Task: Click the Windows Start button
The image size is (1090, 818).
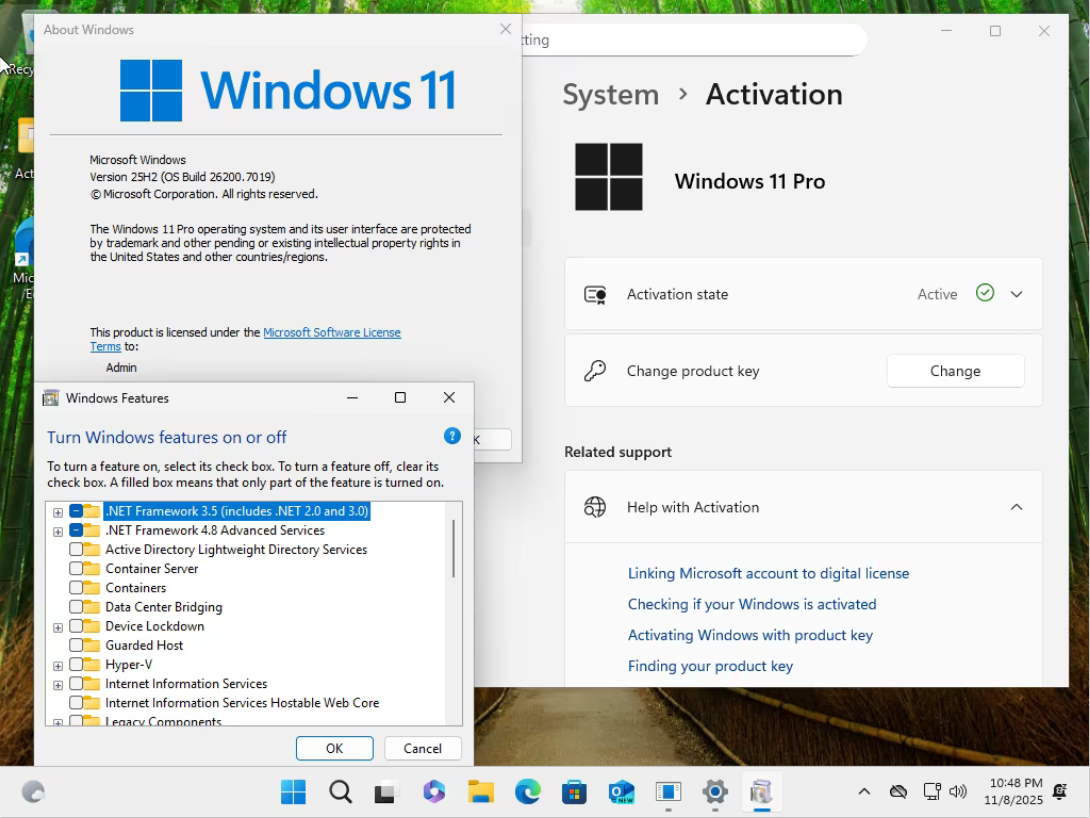Action: coord(293,793)
